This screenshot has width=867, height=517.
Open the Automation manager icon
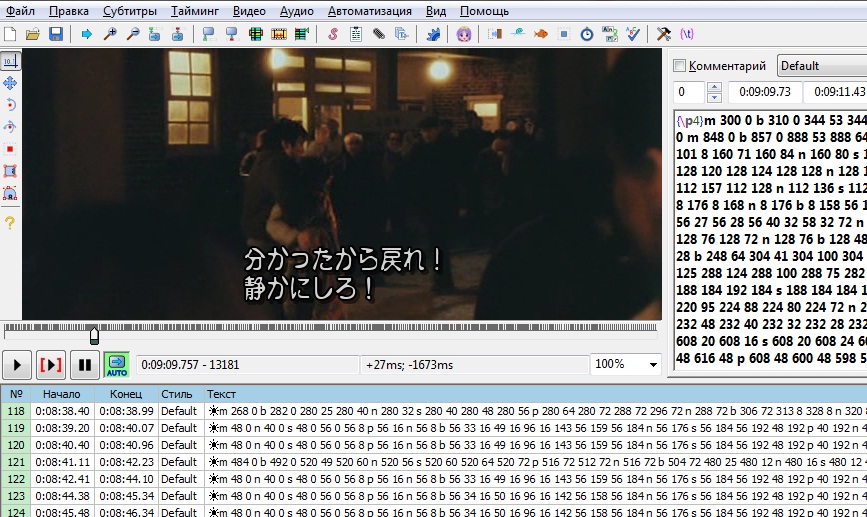click(433, 34)
